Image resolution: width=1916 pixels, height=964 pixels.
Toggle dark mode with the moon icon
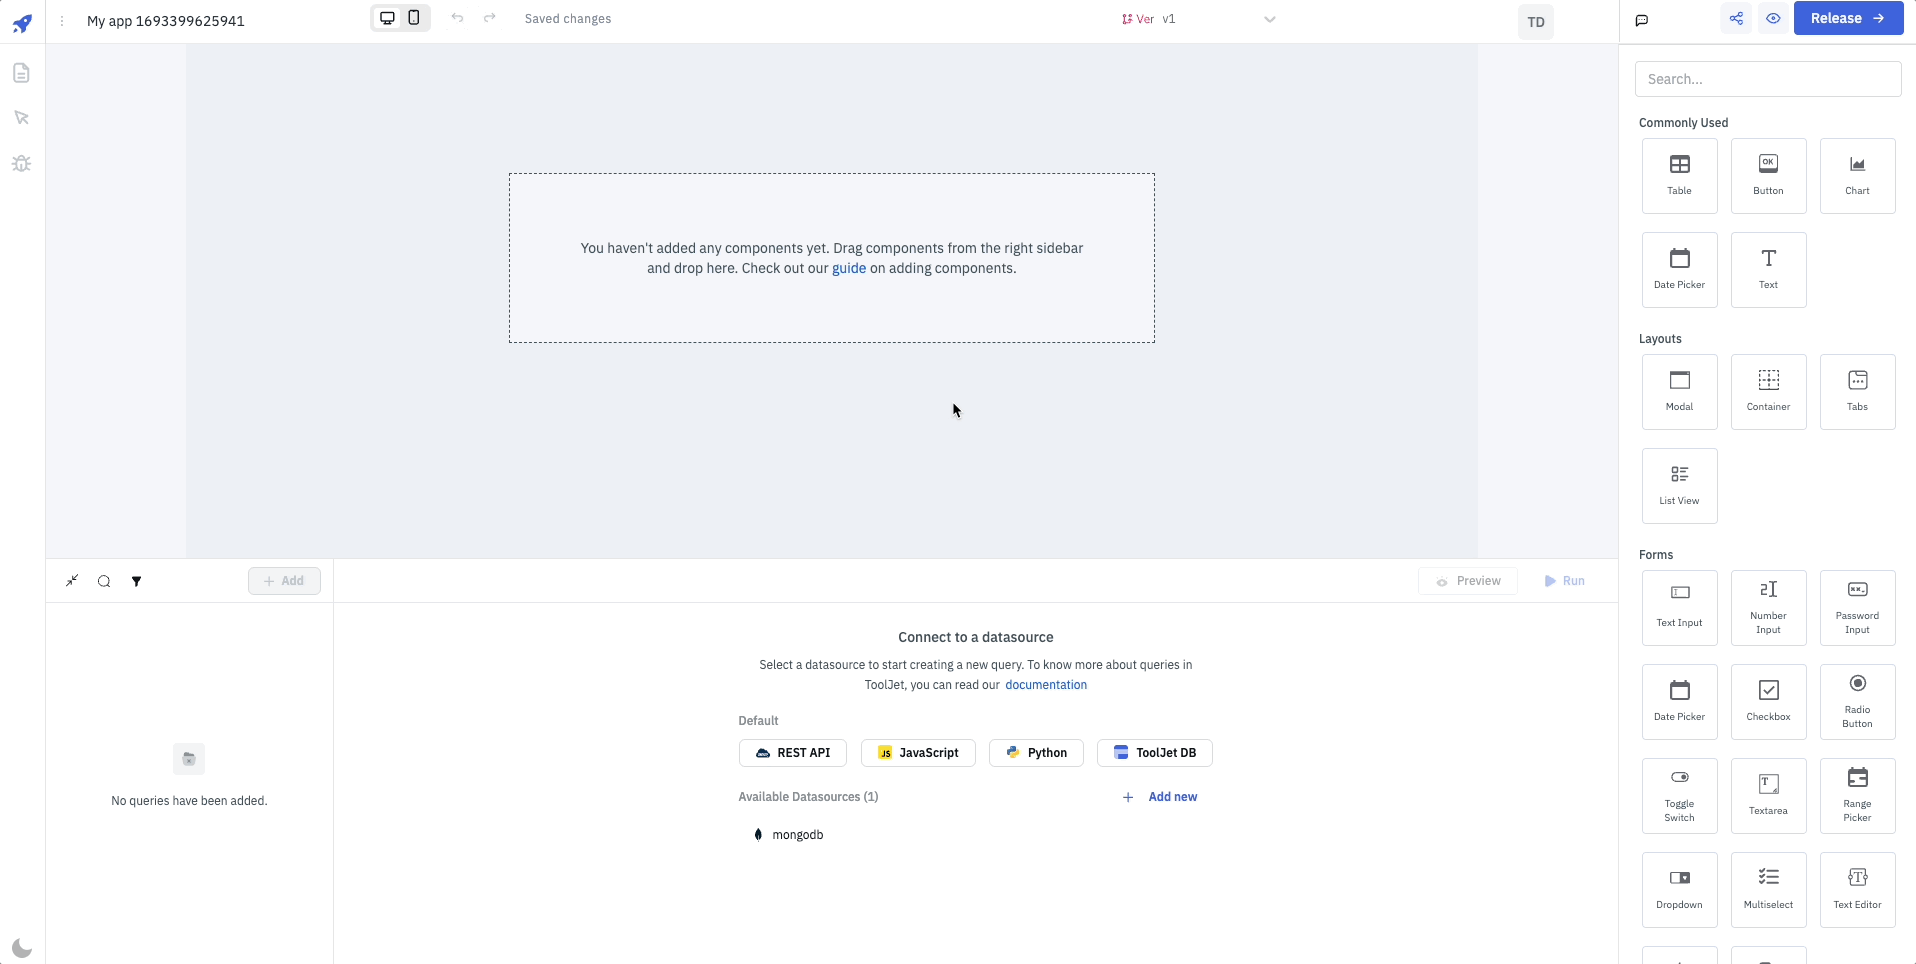tap(22, 948)
